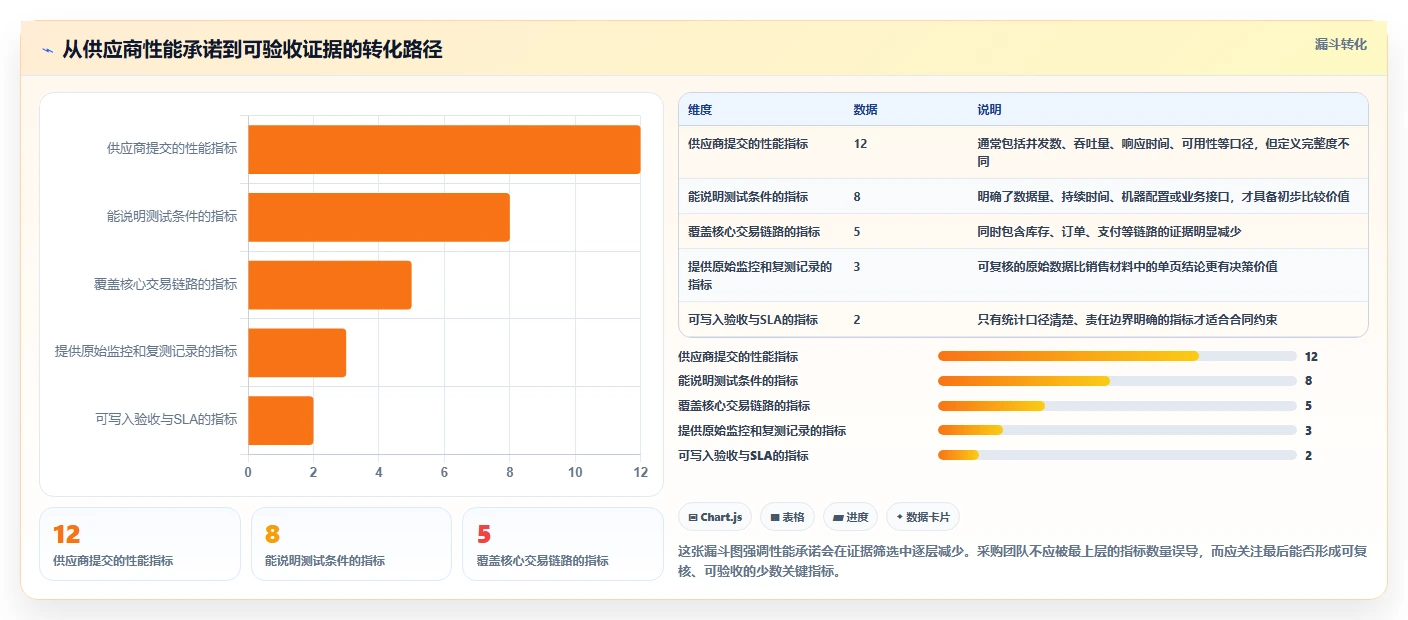The image size is (1408, 620).
Task: Click the lightning icon beside the title
Action: point(48,50)
